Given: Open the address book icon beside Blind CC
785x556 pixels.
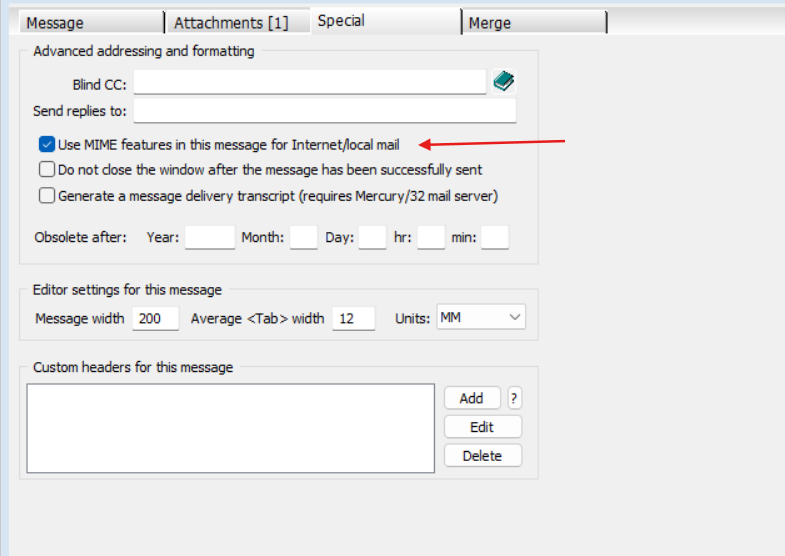Looking at the screenshot, I should click(x=503, y=81).
